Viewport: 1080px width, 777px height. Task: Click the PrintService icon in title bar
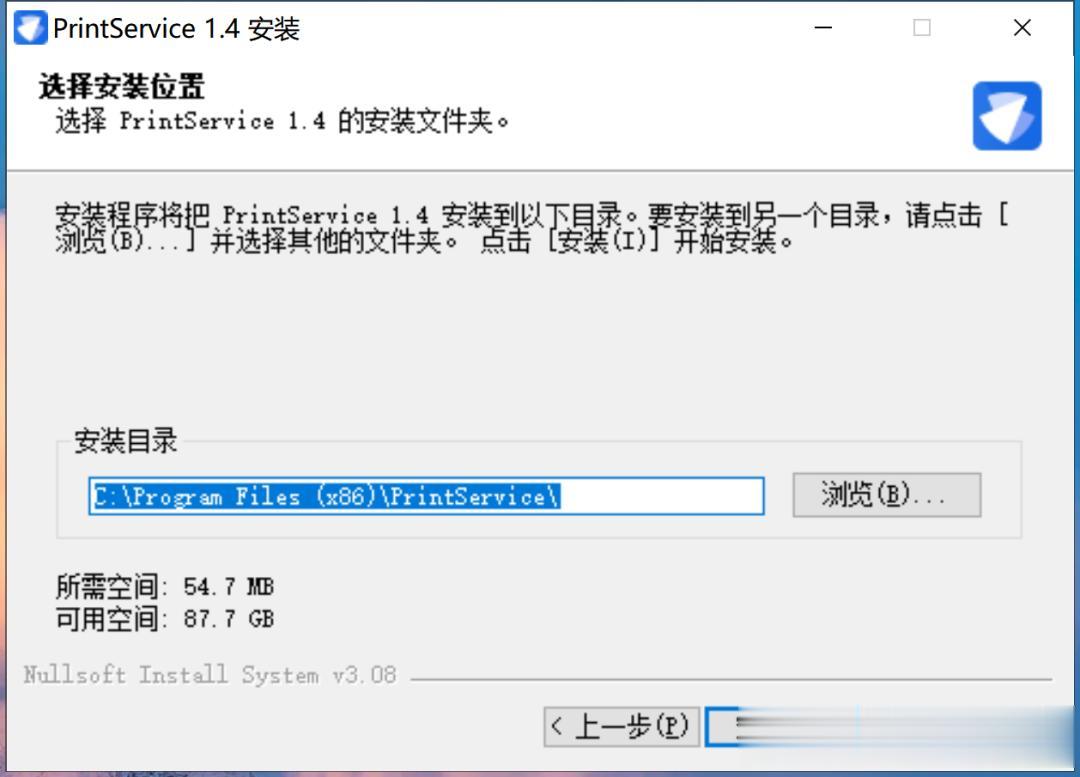click(x=30, y=28)
